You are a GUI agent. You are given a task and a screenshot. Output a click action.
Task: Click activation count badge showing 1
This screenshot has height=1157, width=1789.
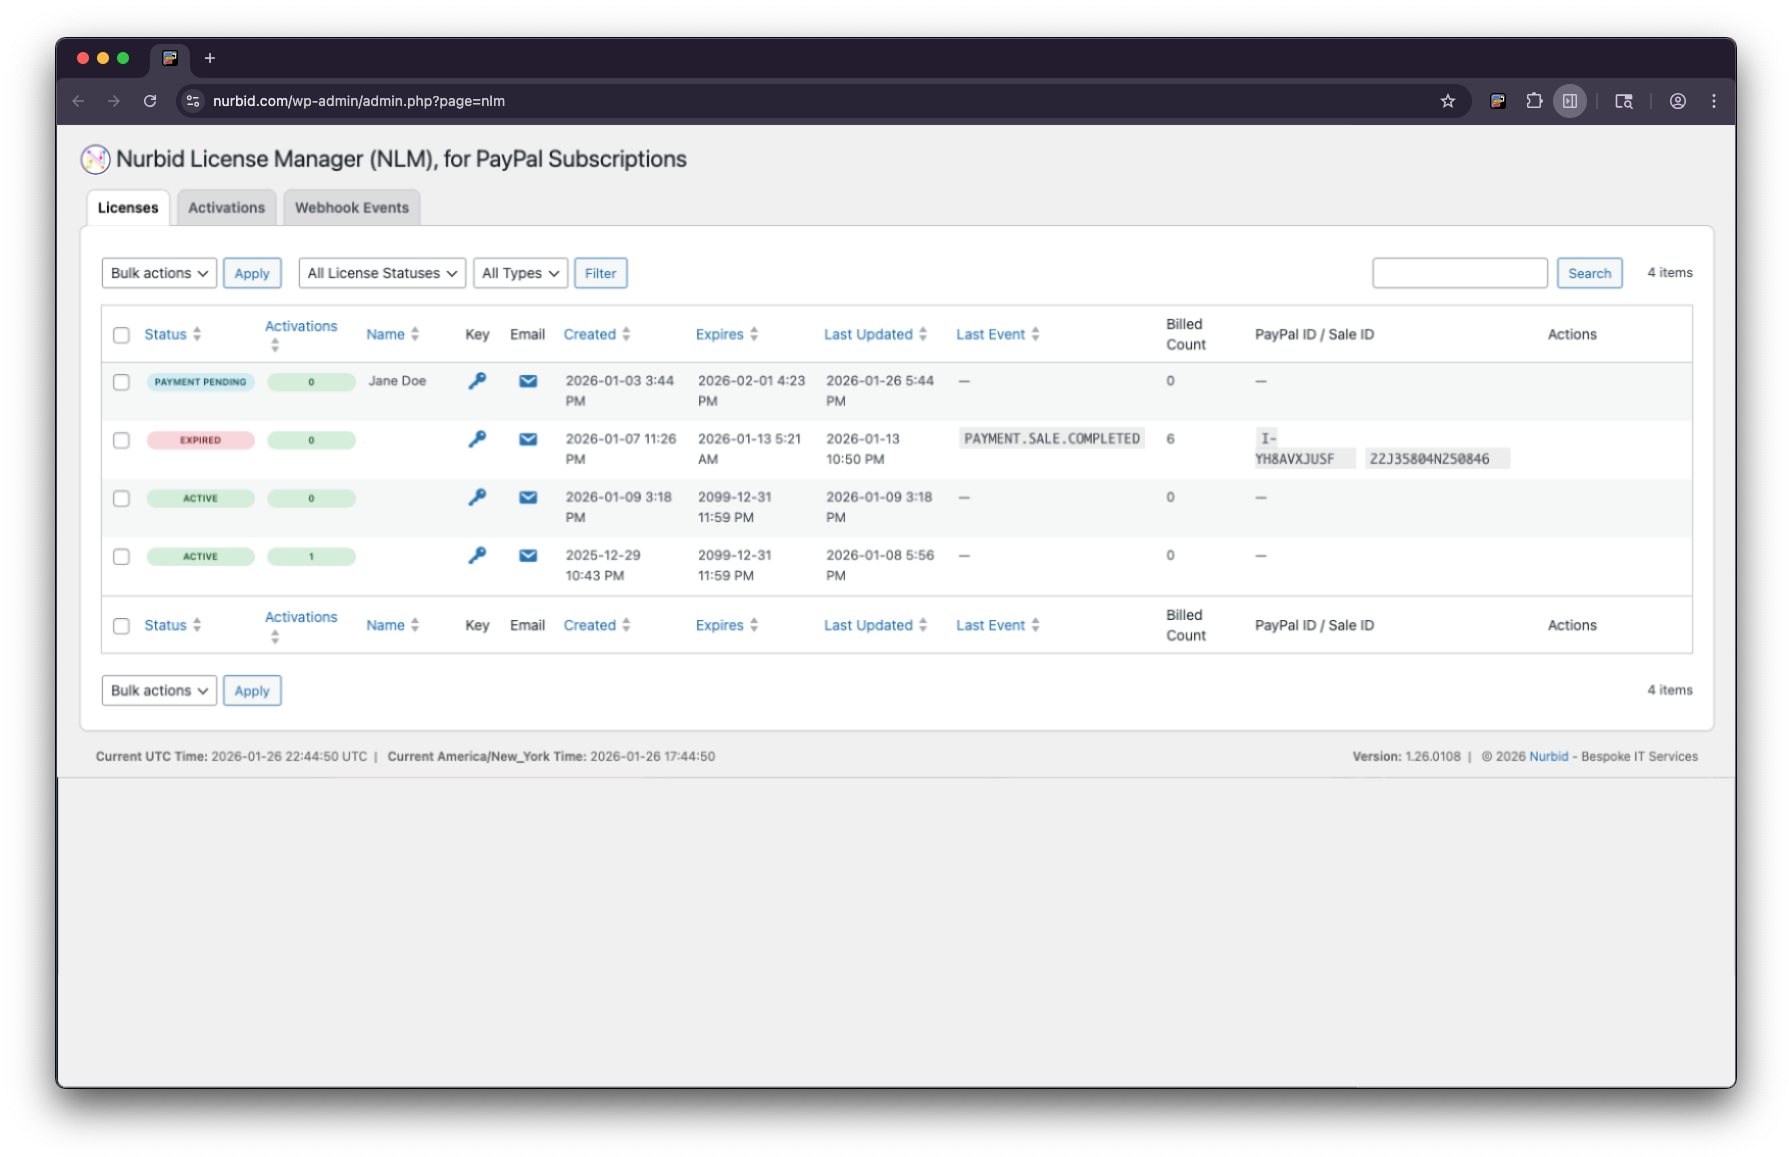(311, 556)
